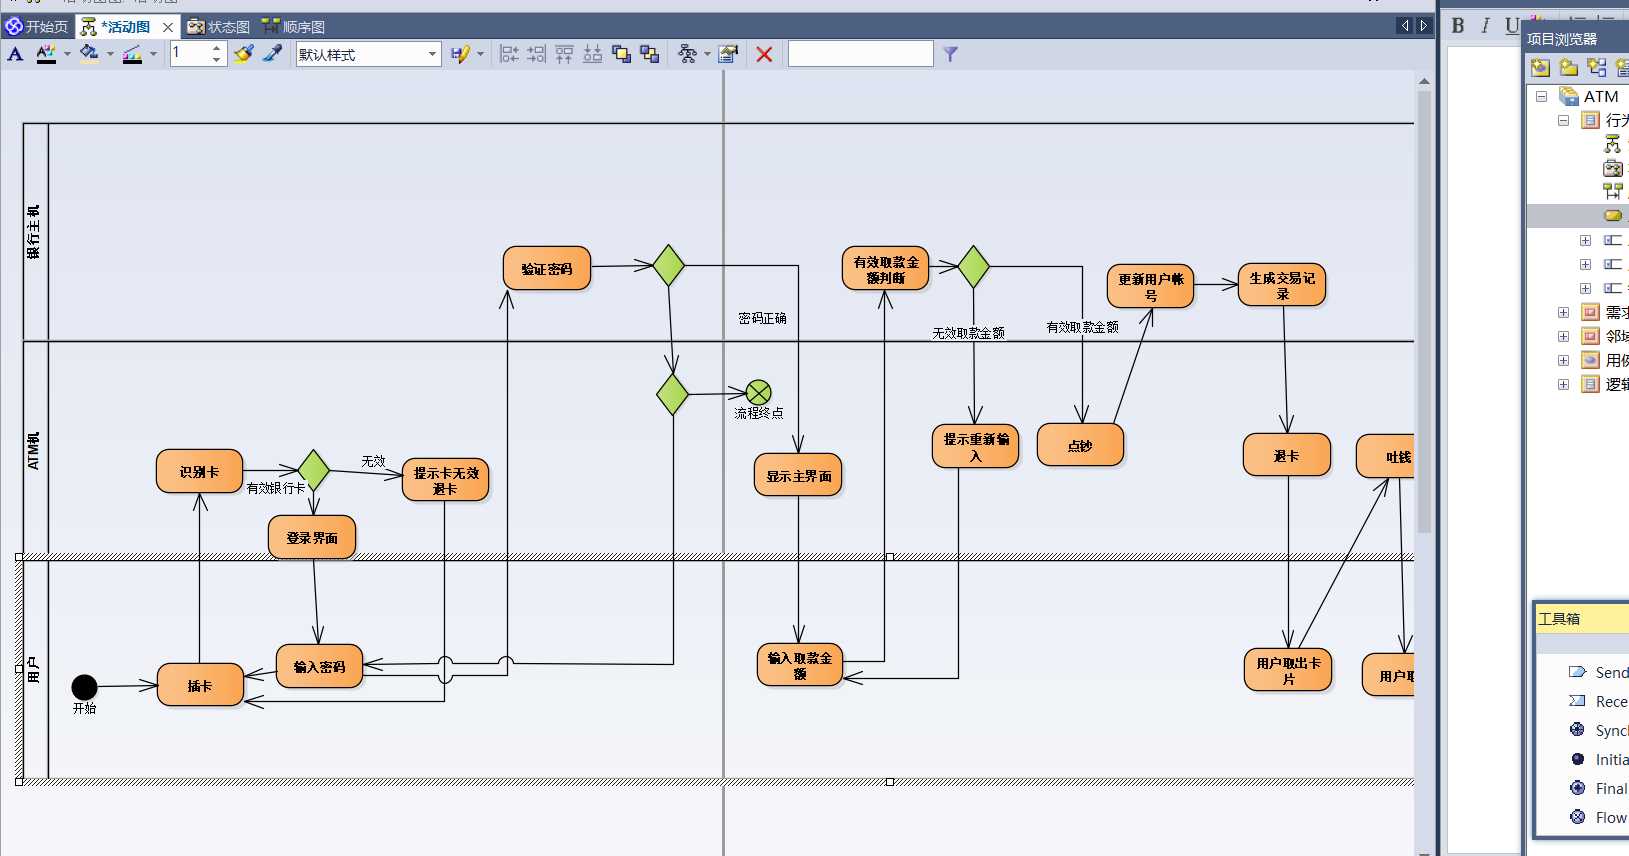Open font color dropdown arrow
Image resolution: width=1629 pixels, height=856 pixels.
66,54
